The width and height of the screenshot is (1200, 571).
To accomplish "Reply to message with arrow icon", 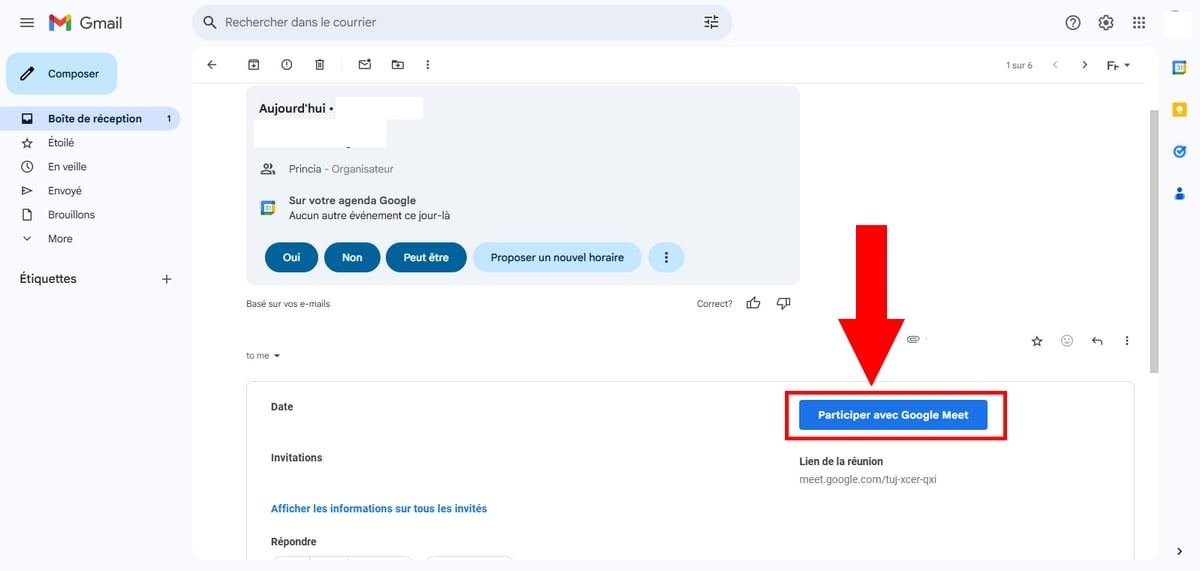I will point(1097,341).
